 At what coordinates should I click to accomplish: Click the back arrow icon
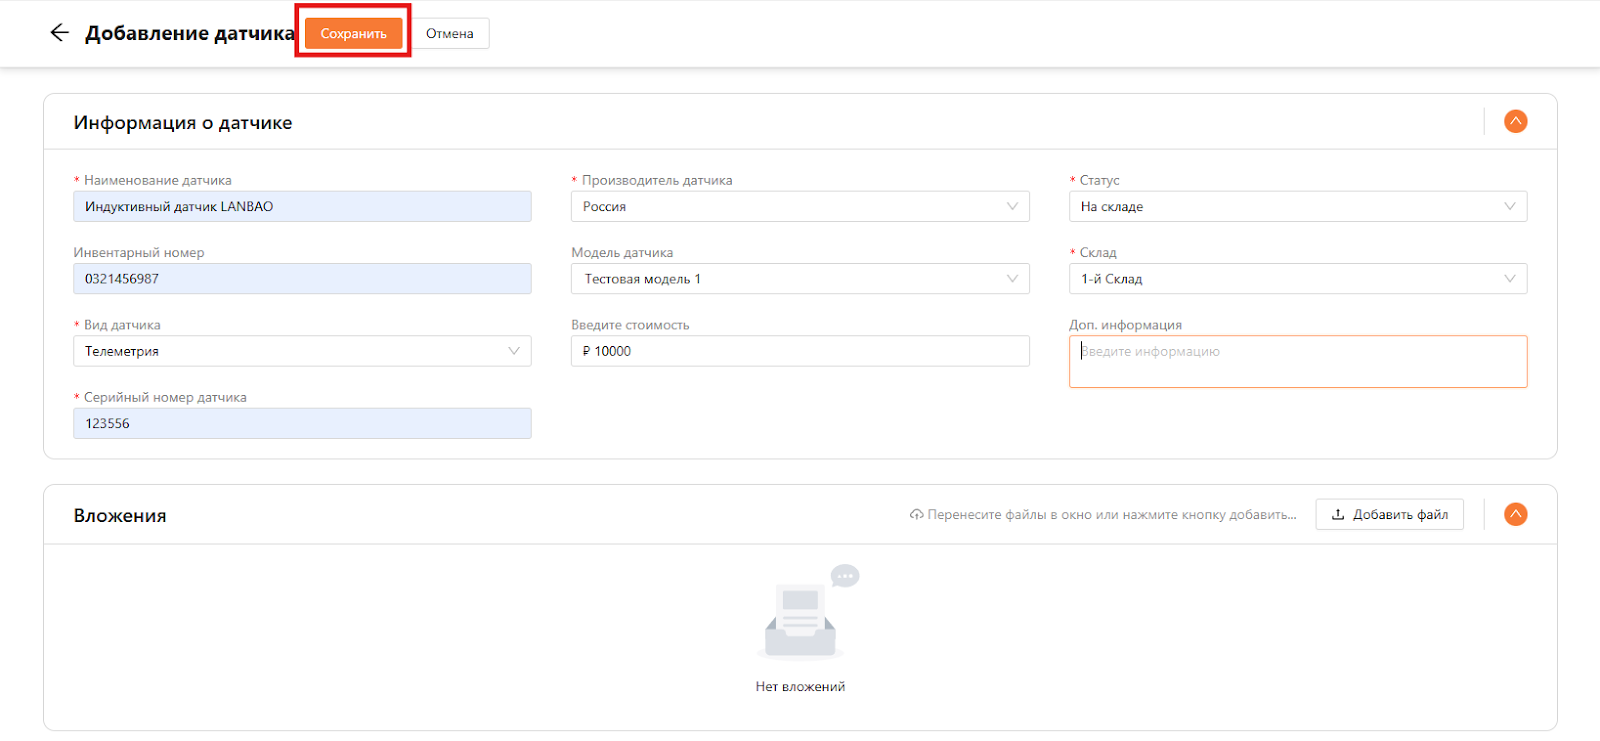tap(59, 33)
